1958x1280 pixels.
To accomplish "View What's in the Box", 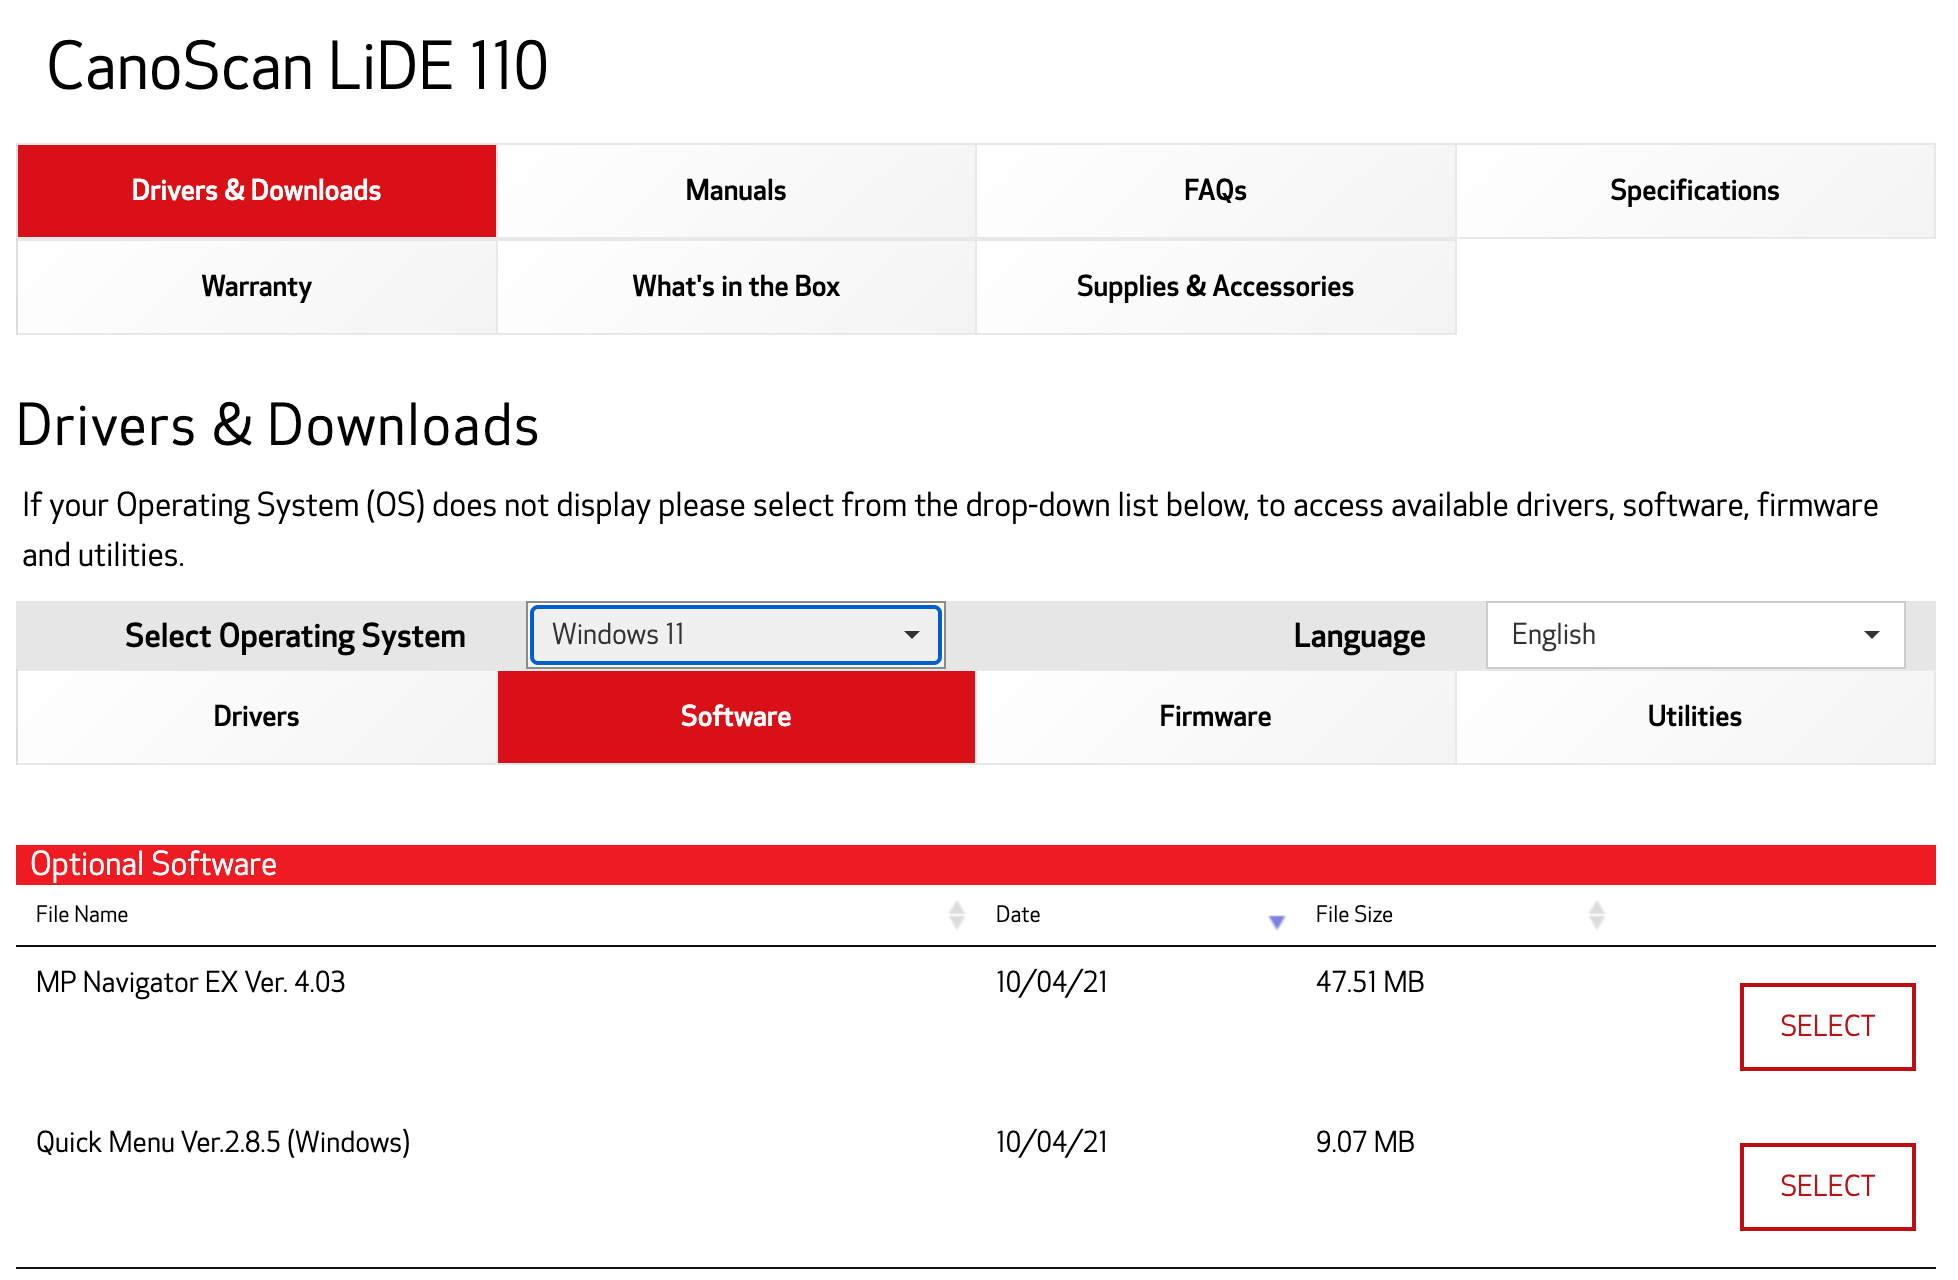I will [735, 286].
